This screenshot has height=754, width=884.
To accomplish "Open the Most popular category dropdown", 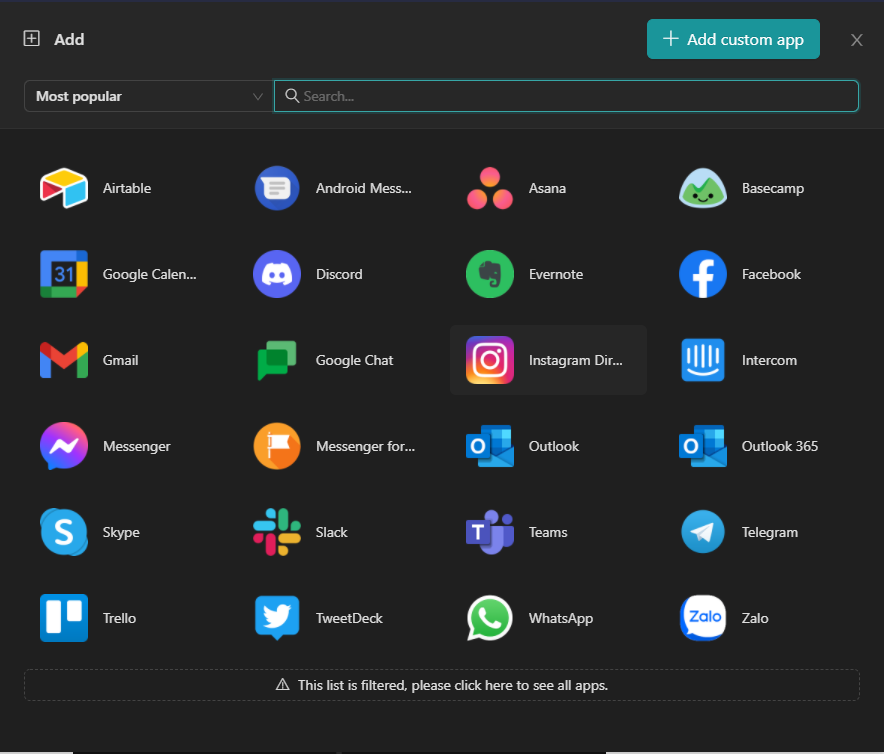I will (x=148, y=96).
